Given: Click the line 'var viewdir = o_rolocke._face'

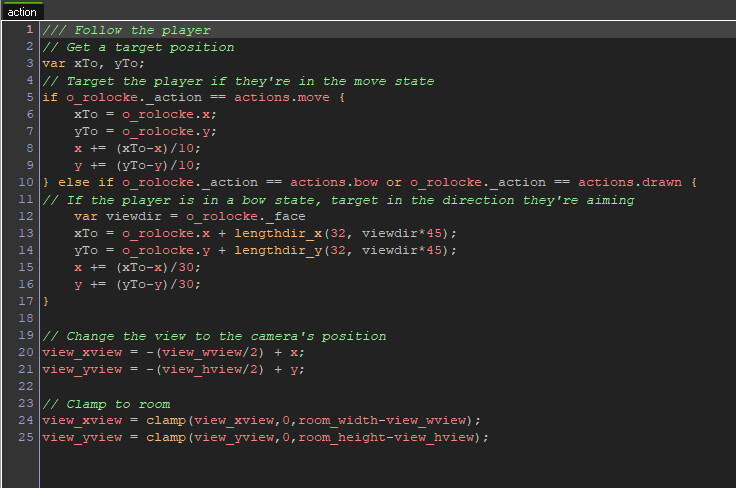Looking at the screenshot, I should pyautogui.click(x=190, y=216).
